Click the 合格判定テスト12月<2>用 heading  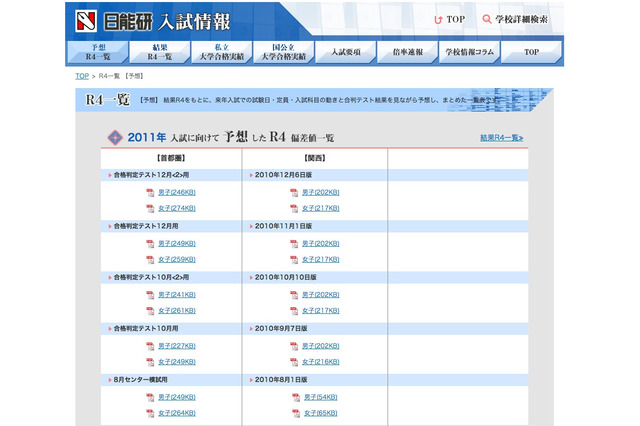point(151,175)
